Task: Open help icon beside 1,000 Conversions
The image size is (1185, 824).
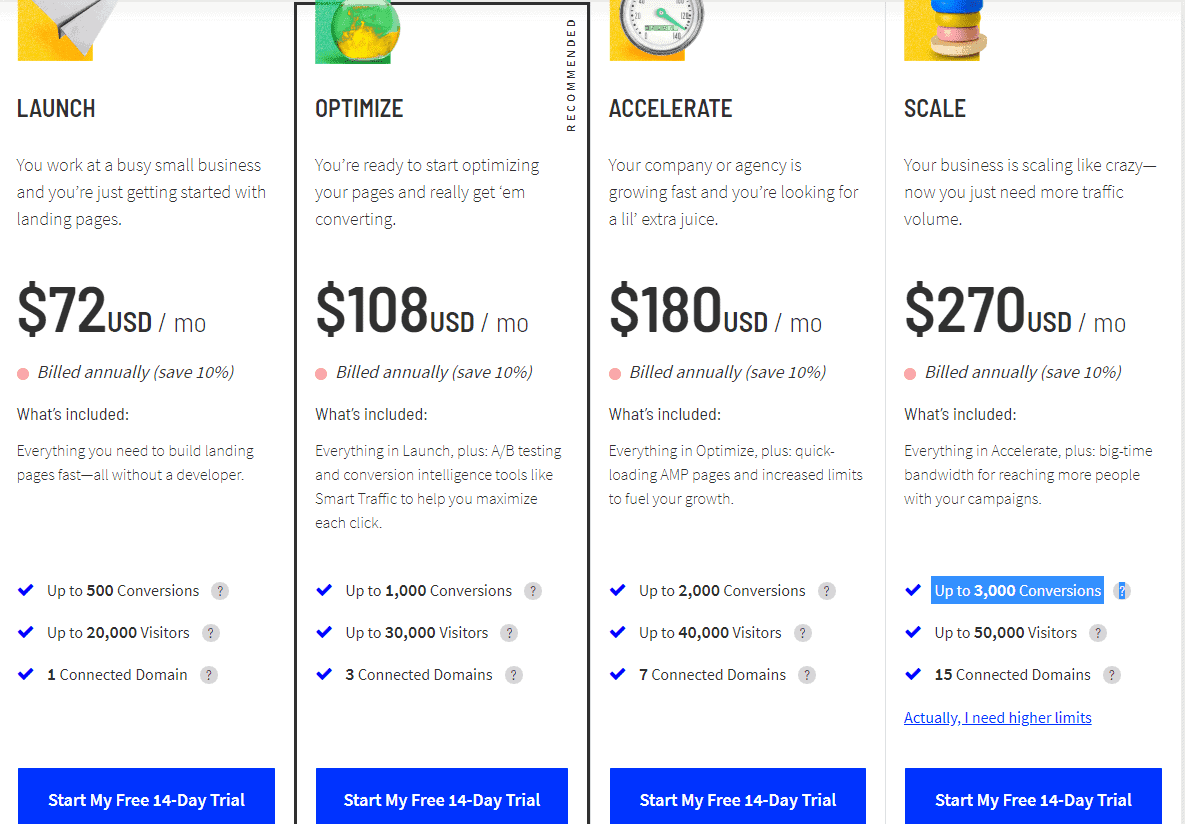Action: [x=533, y=591]
